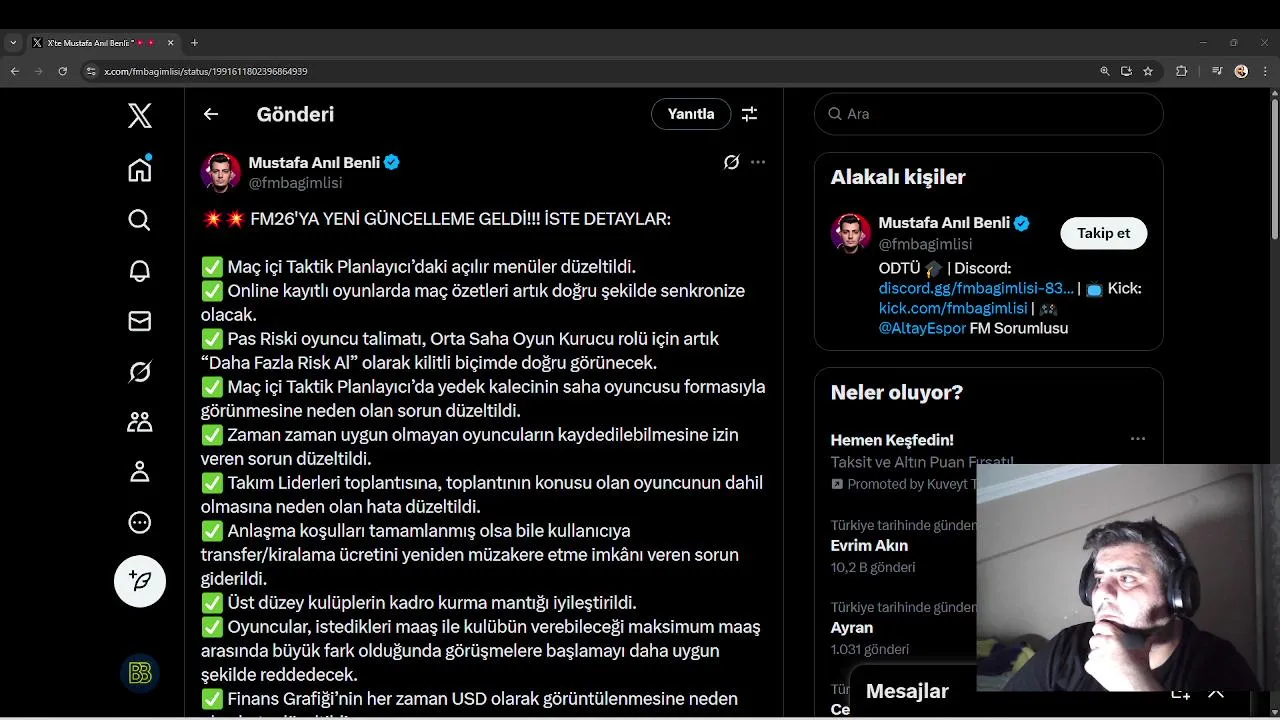Open the discord.gg/fmbagimlisi link
The image size is (1280, 720).
point(976,288)
